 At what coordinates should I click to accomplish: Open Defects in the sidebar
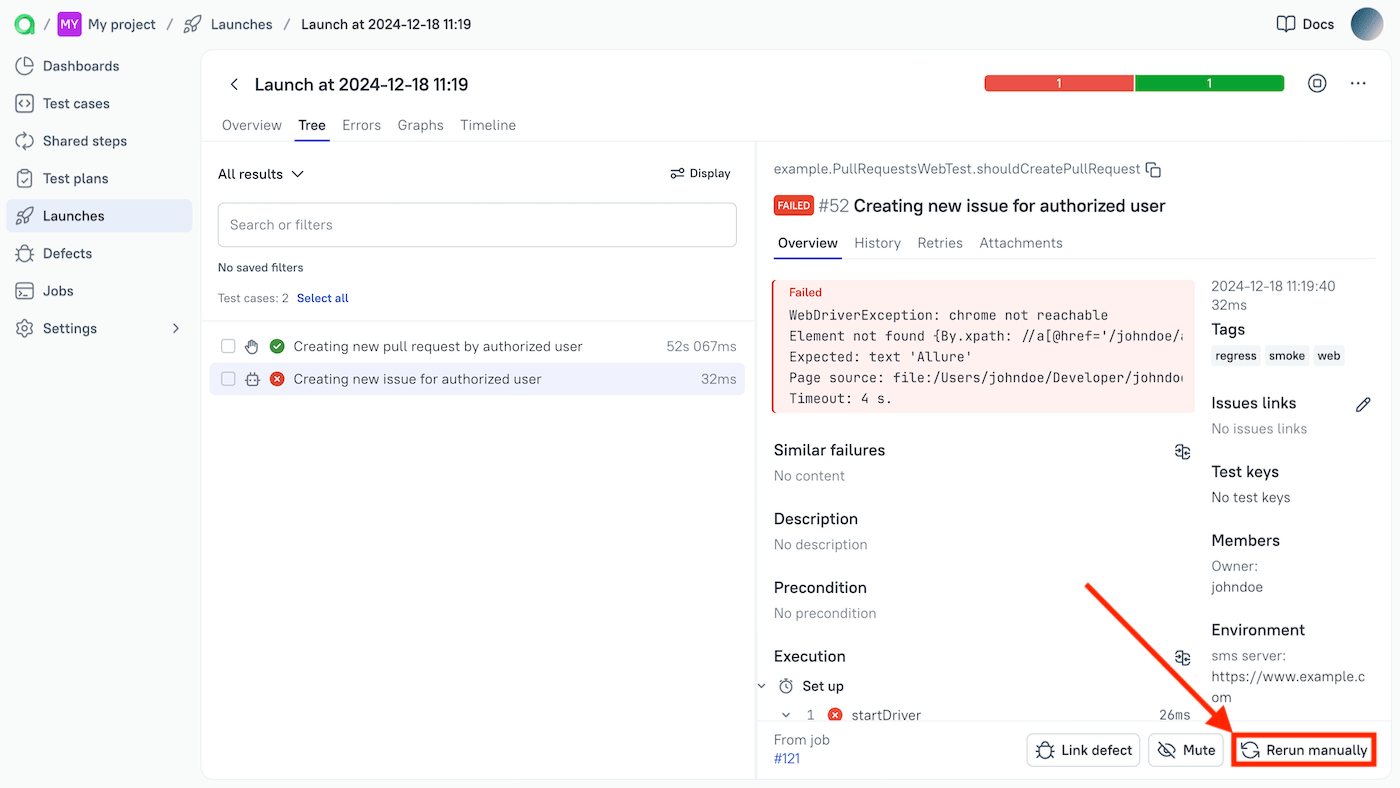(x=67, y=254)
